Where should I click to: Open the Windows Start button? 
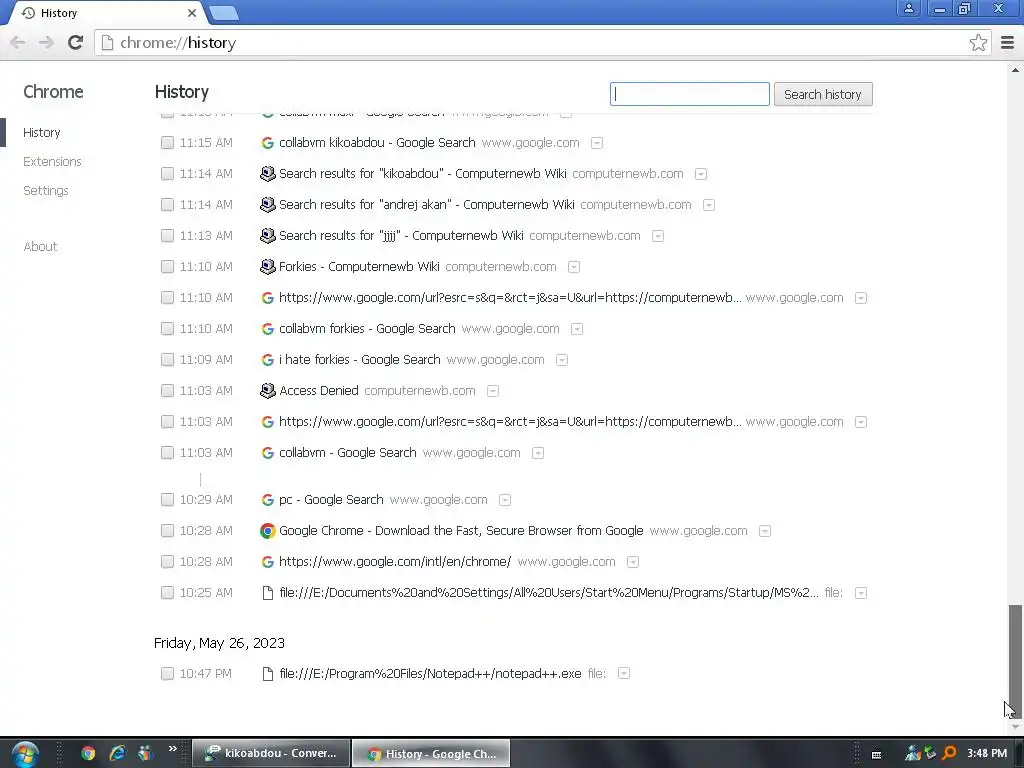tap(25, 754)
